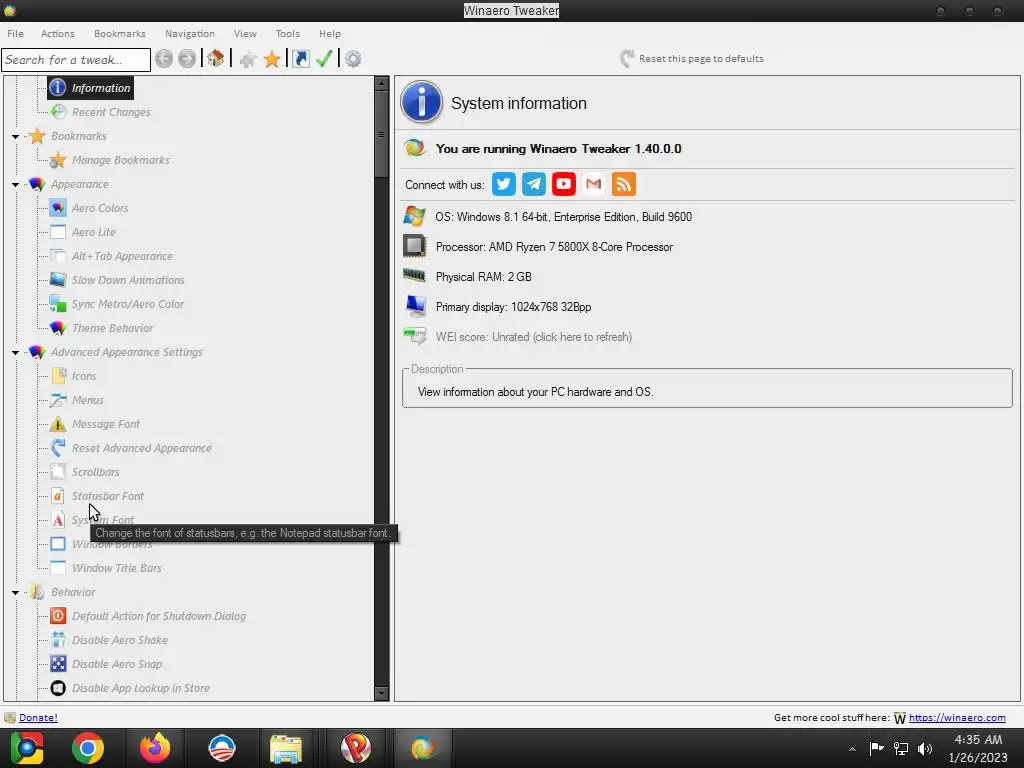Viewport: 1024px width, 768px height.
Task: Select the Statusbar Font icon
Action: (x=58, y=496)
